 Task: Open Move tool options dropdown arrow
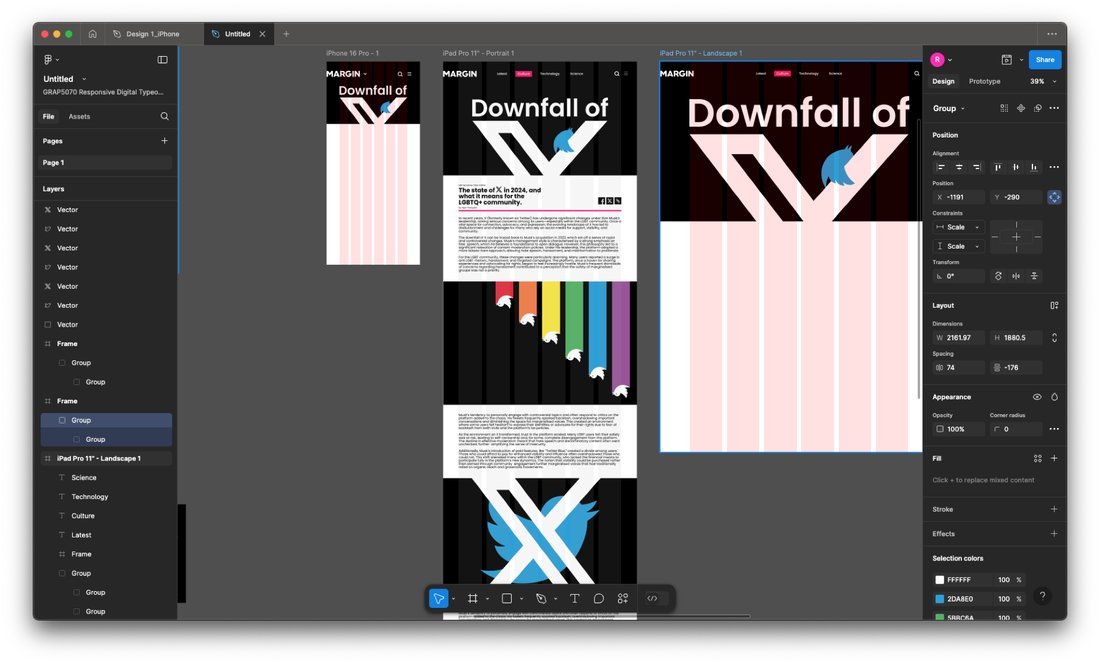point(453,599)
